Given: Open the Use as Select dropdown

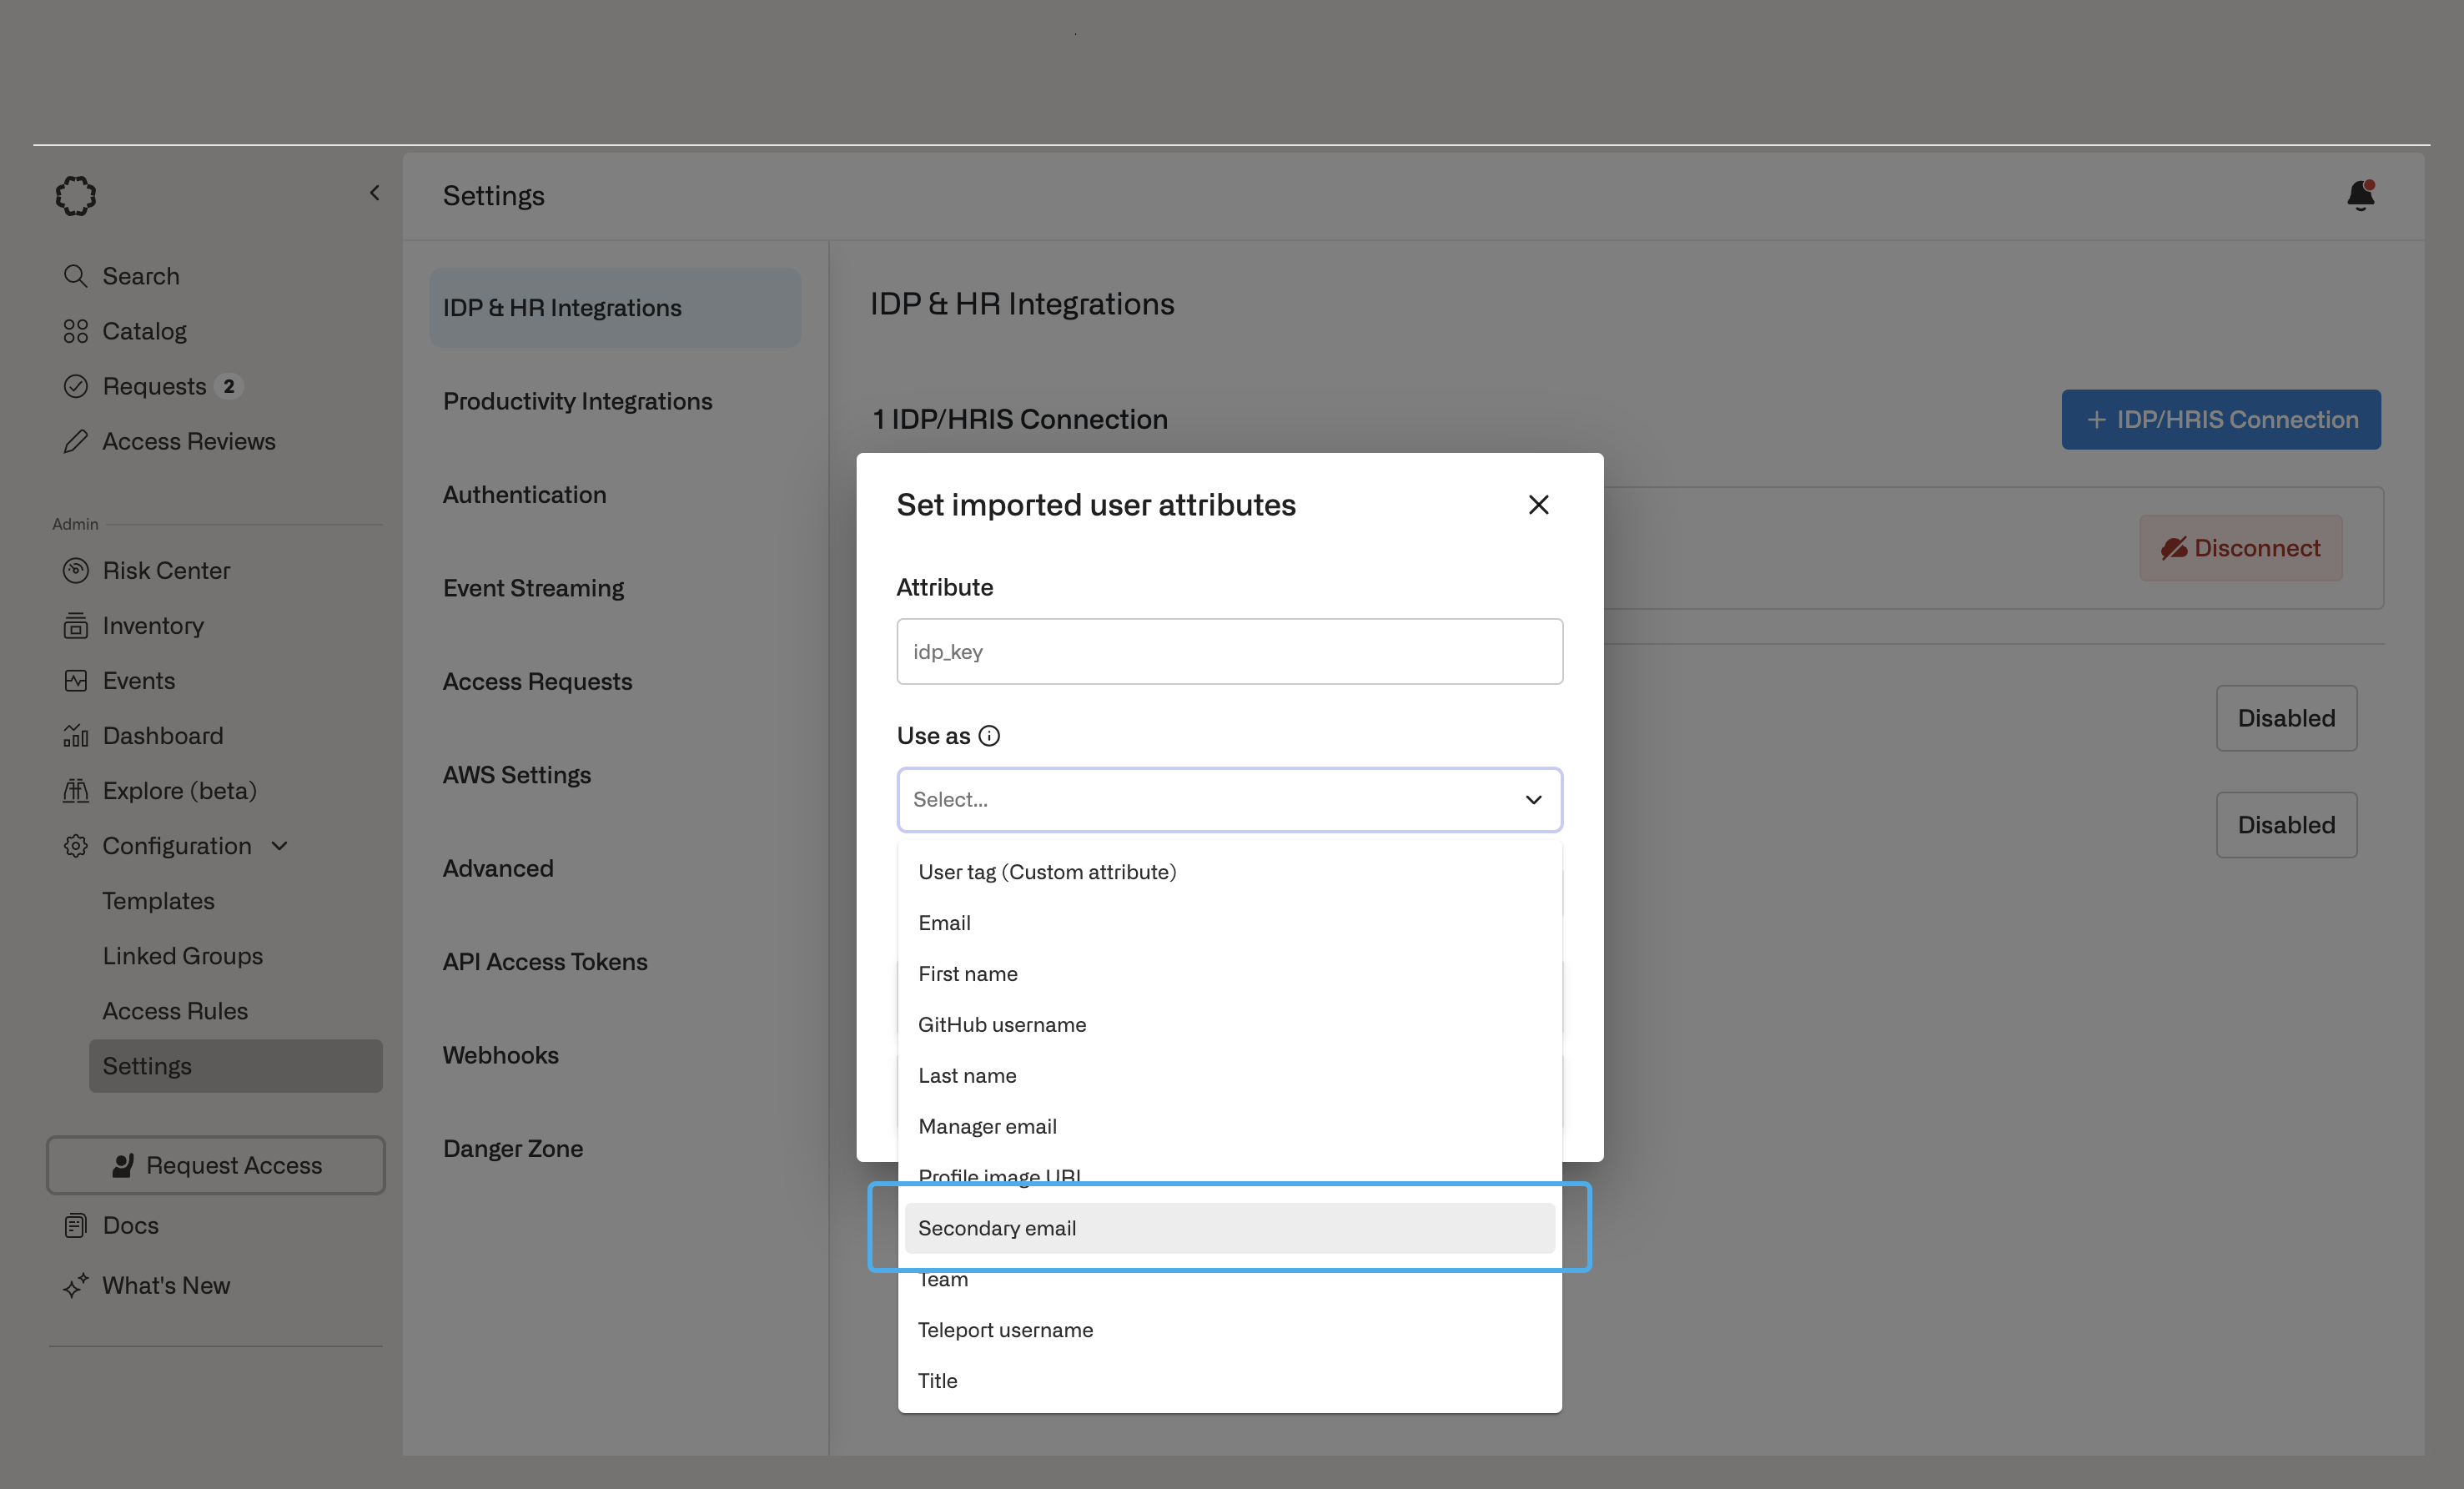Looking at the screenshot, I should point(1229,799).
